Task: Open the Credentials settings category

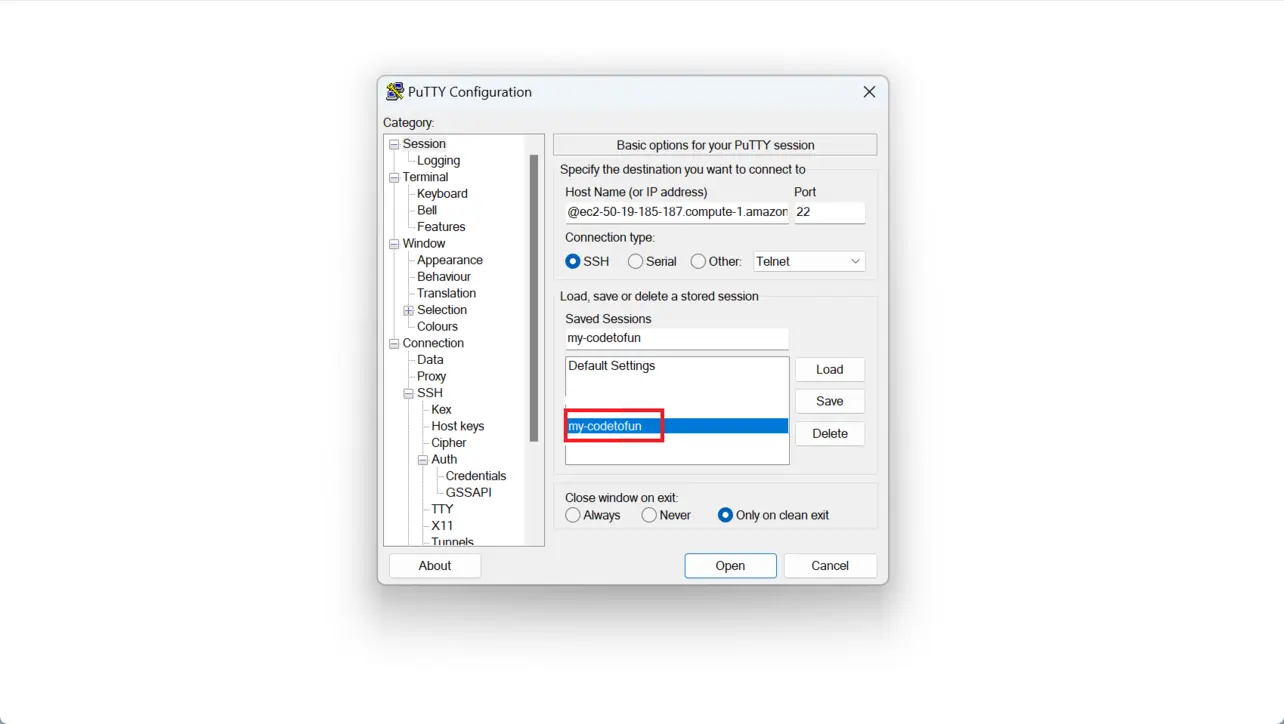Action: pos(476,476)
